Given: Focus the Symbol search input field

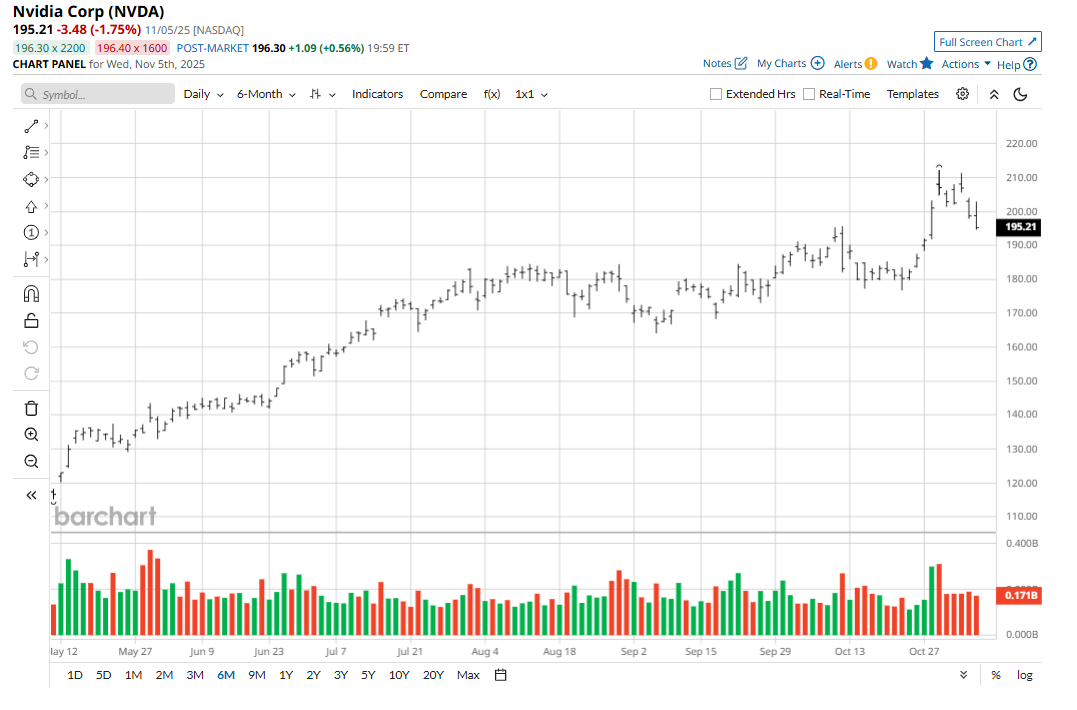Looking at the screenshot, I should pyautogui.click(x=98, y=94).
